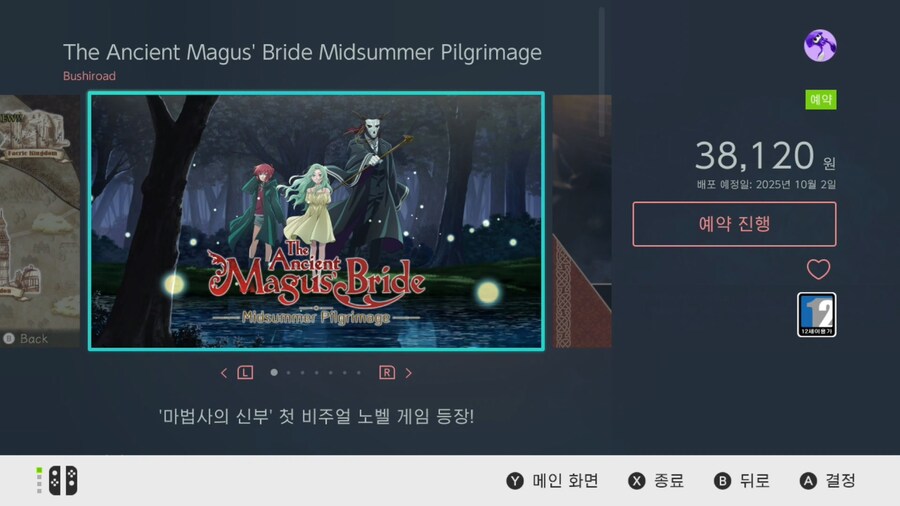Viewport: 900px width, 506px height.
Task: Click the 예약 진행 pre-order button
Action: (734, 224)
